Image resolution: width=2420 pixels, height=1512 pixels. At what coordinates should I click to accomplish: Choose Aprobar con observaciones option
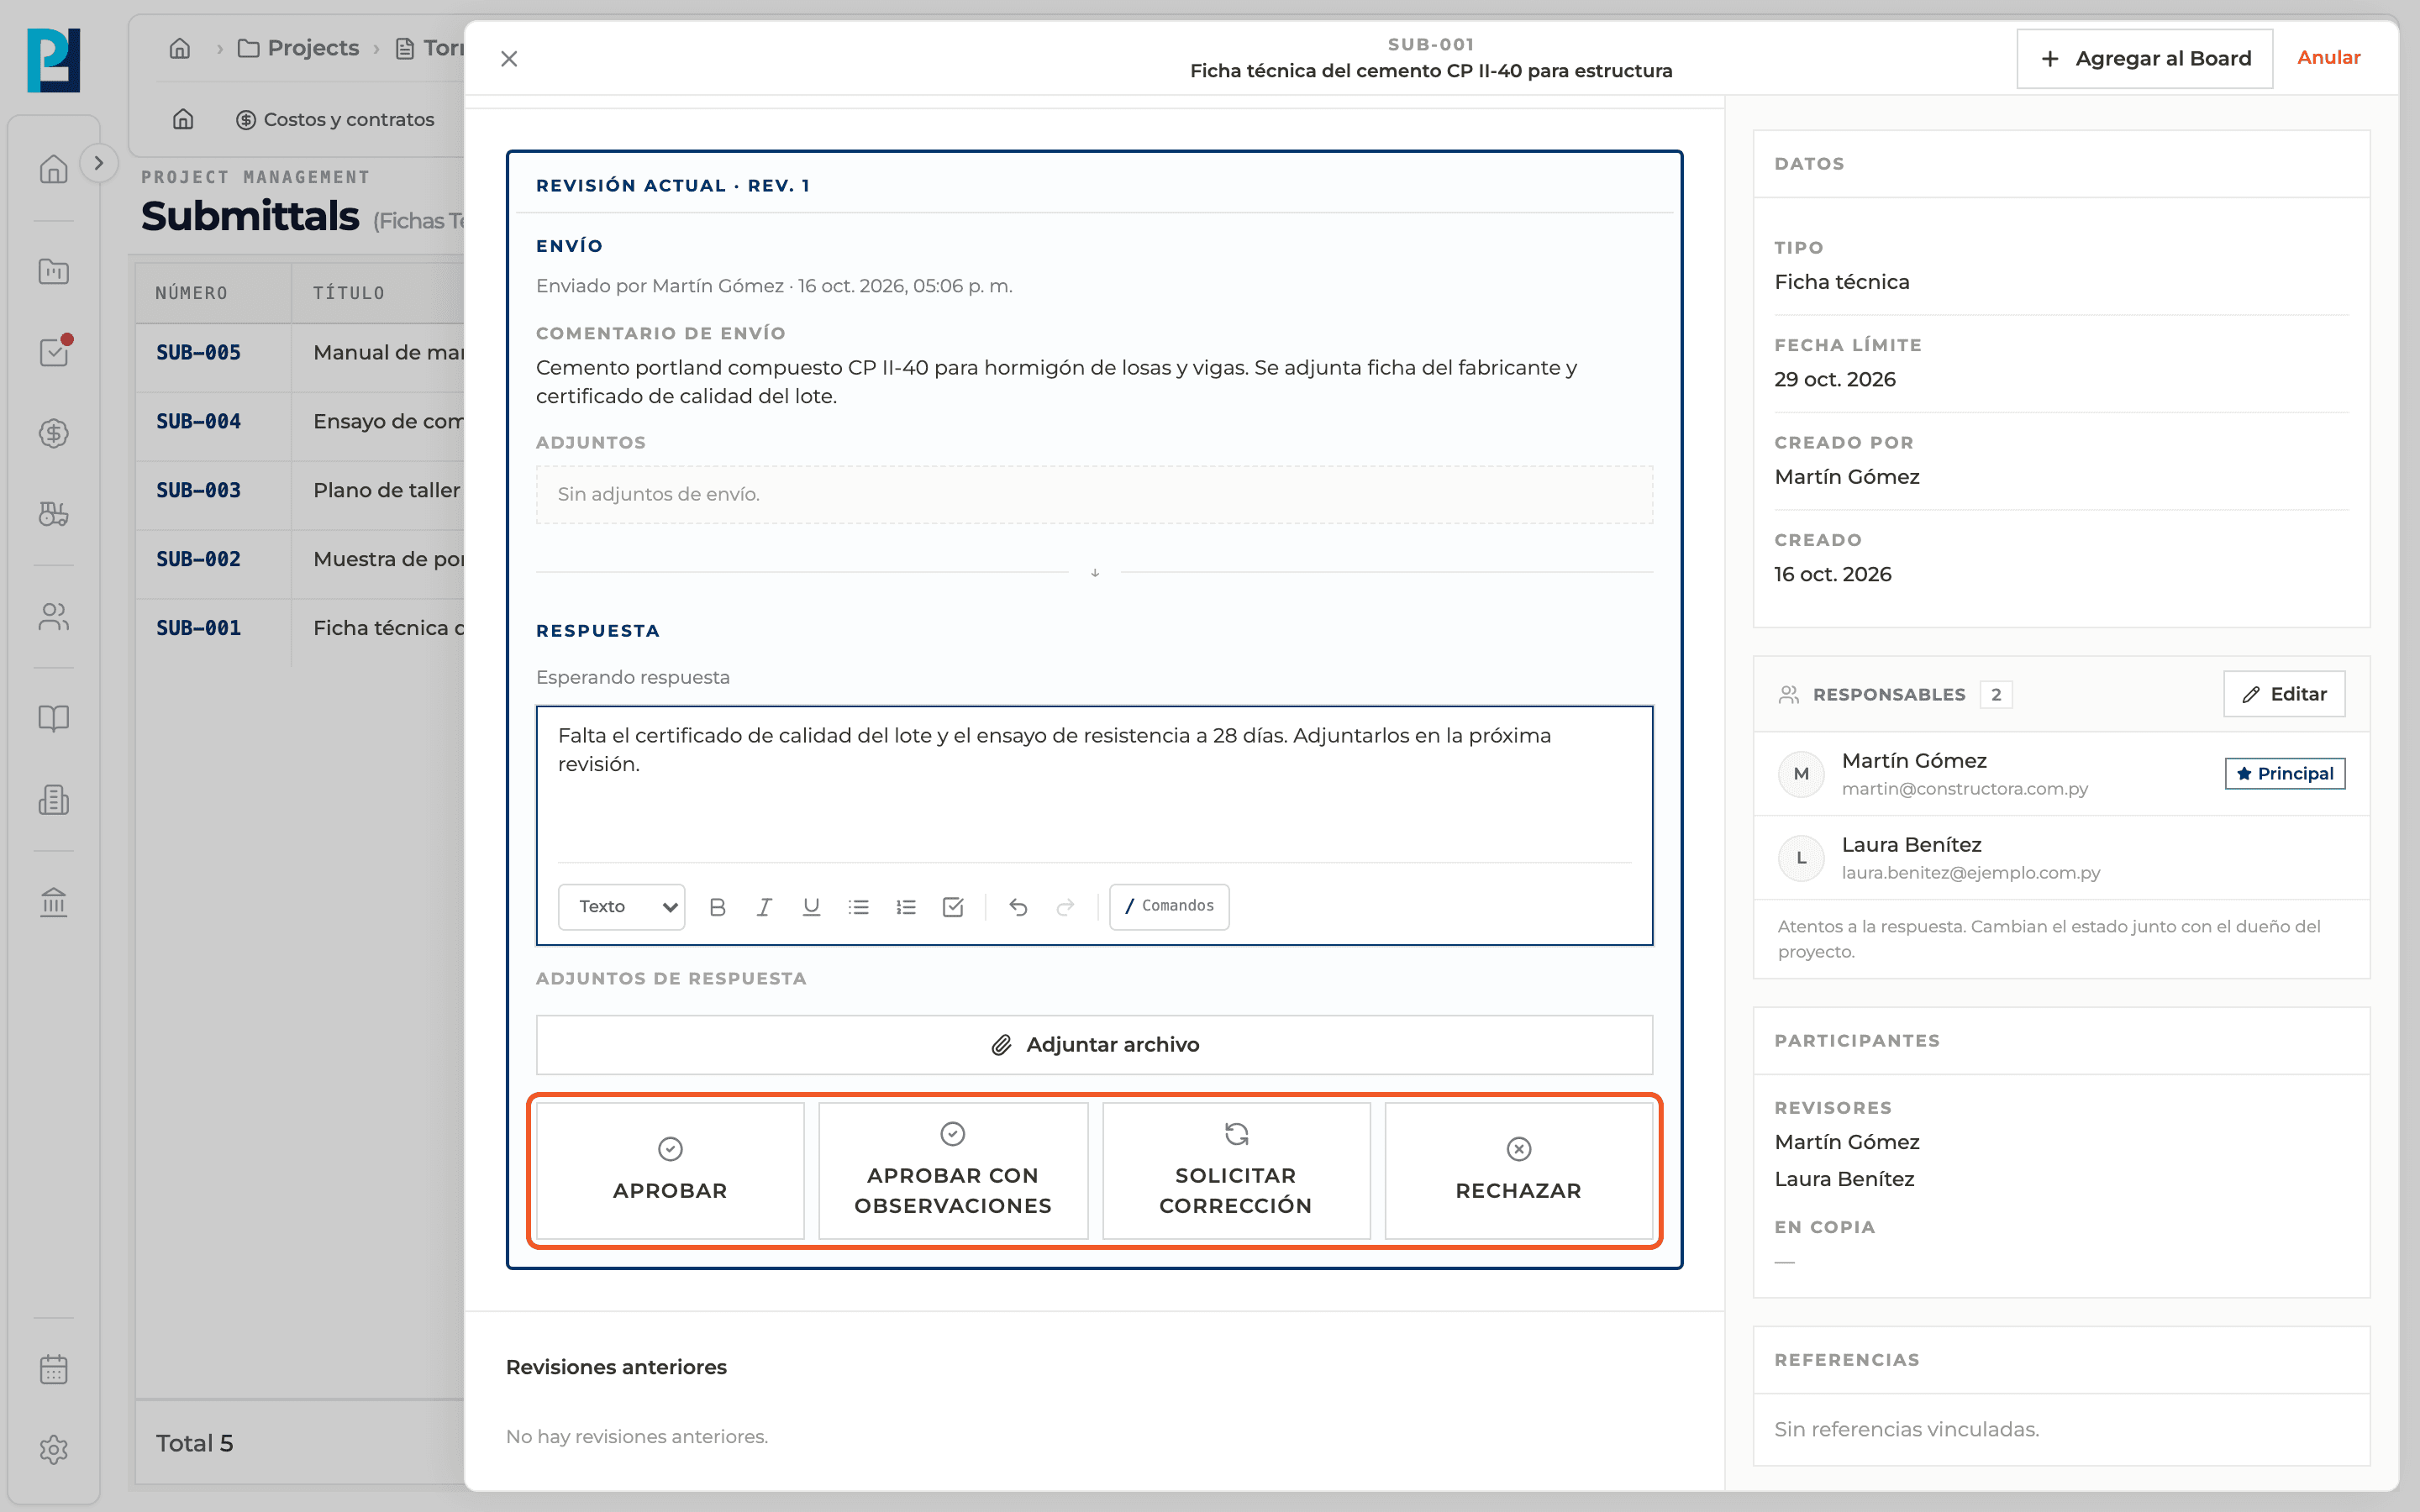click(953, 1170)
